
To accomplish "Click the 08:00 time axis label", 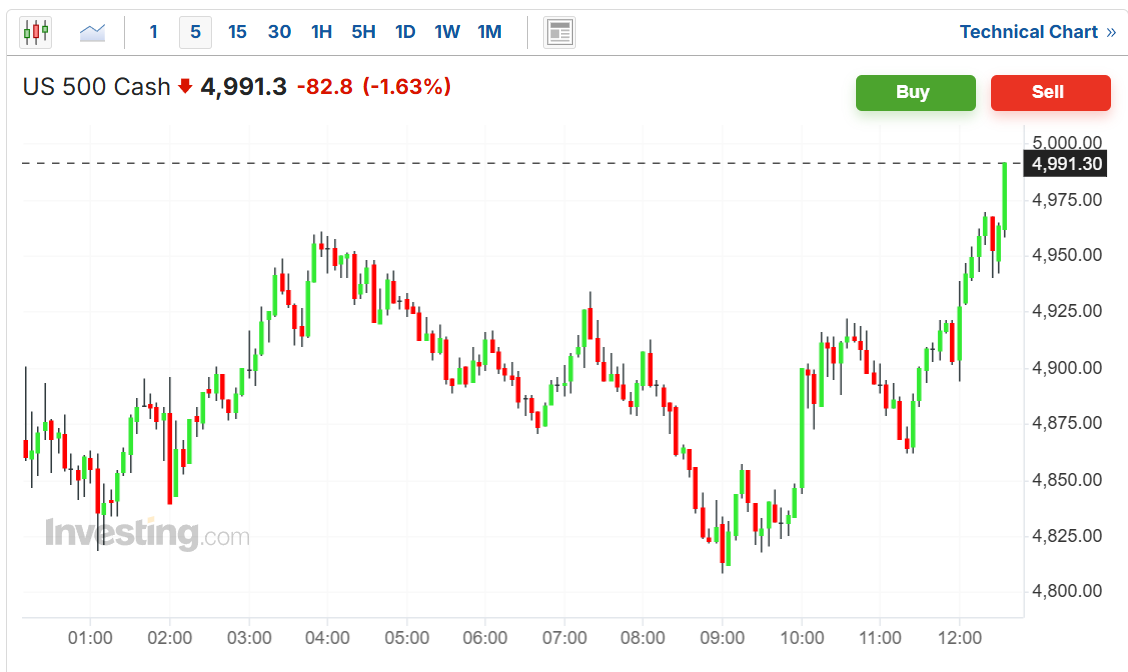I will click(x=642, y=638).
